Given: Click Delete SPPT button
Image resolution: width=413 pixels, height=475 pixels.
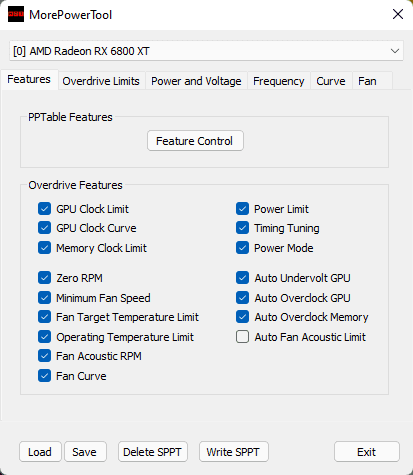Looking at the screenshot, I should point(153,452).
